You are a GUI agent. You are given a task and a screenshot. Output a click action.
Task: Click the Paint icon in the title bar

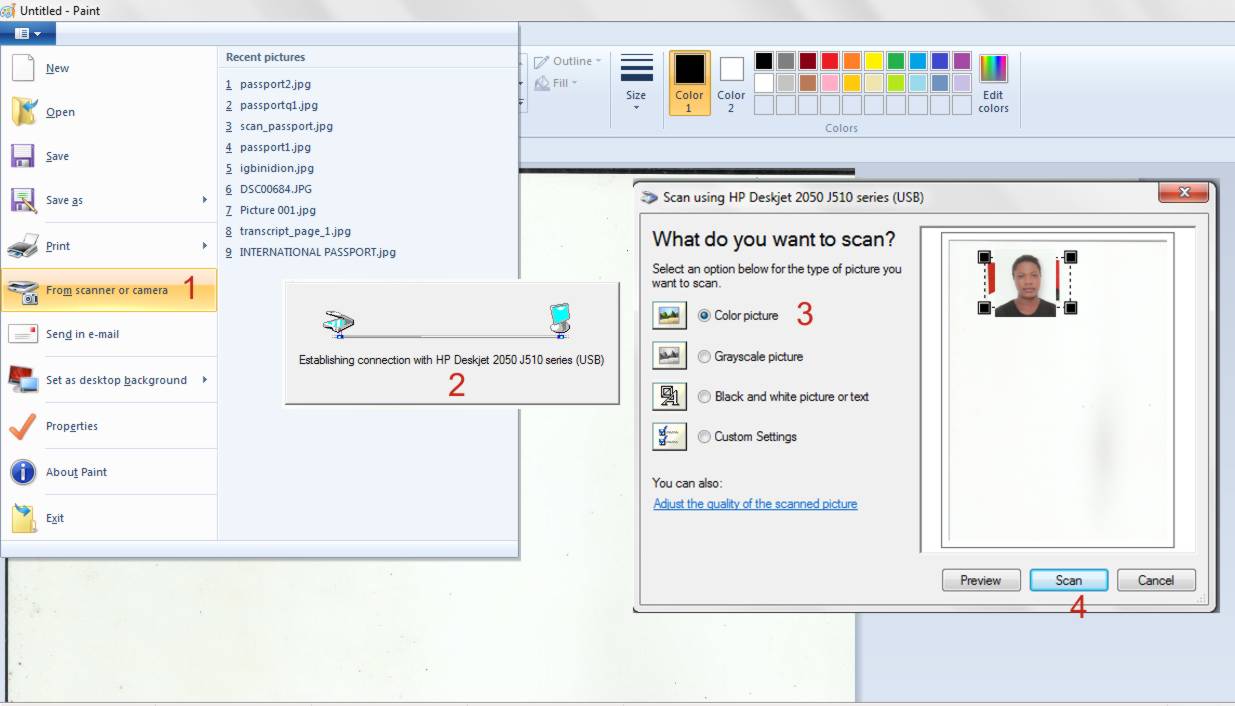pos(8,10)
